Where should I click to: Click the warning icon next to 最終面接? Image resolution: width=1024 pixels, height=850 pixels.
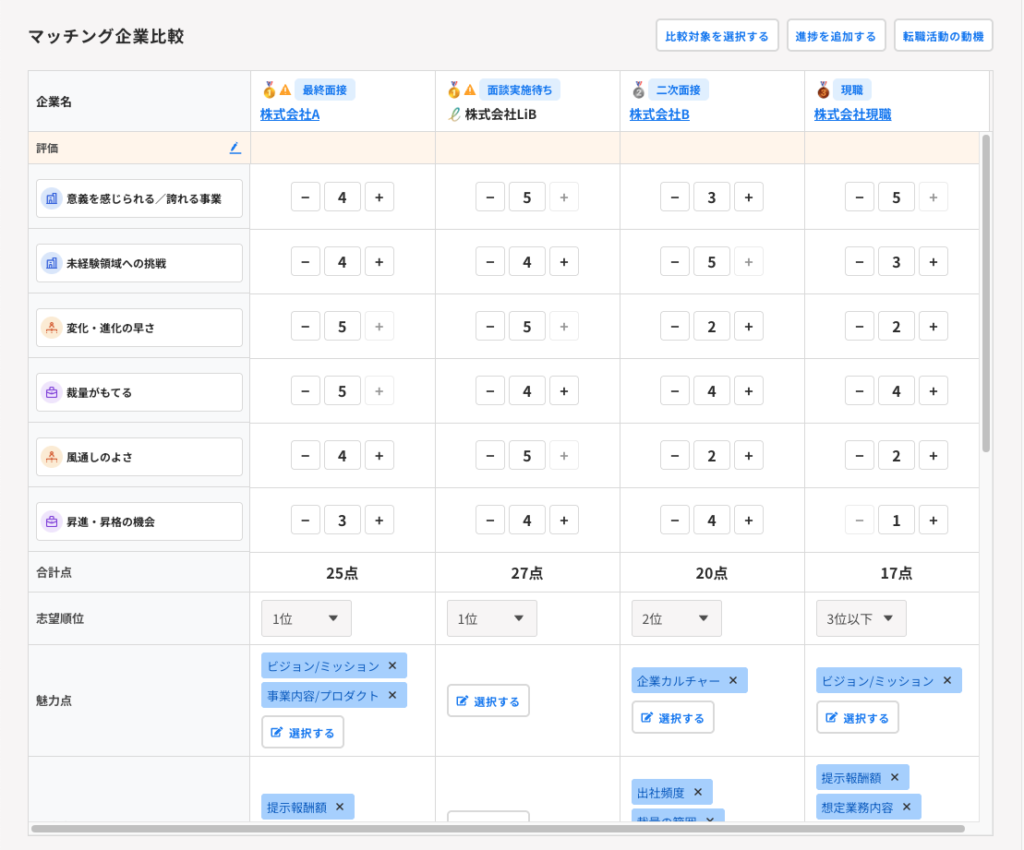coord(284,90)
